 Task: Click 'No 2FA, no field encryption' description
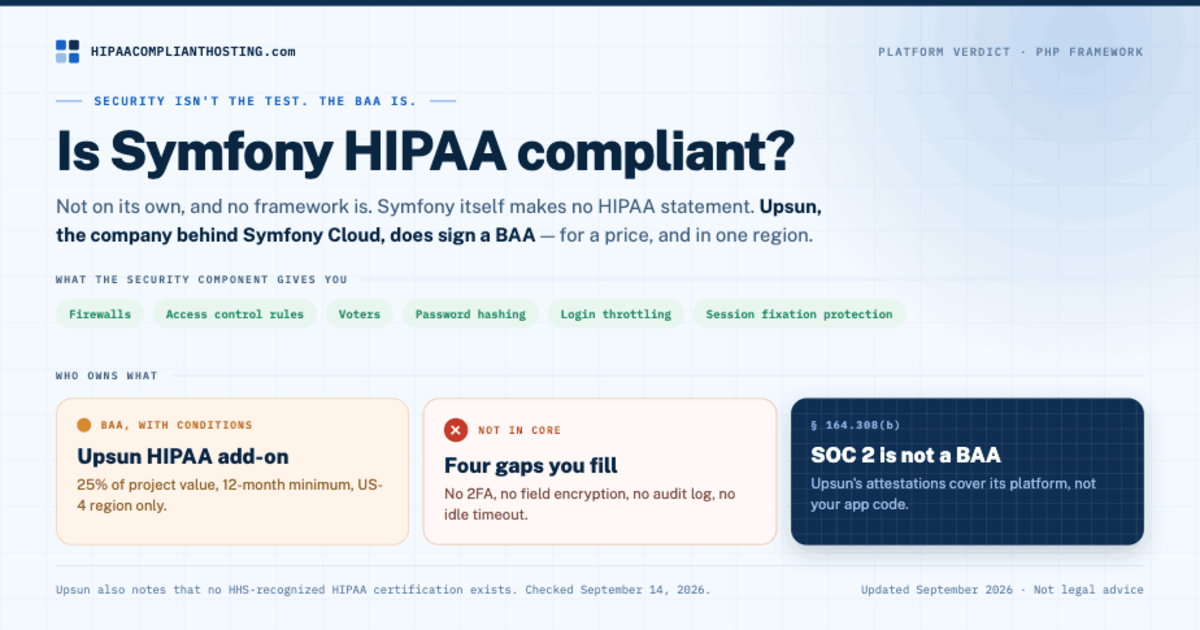(x=590, y=504)
